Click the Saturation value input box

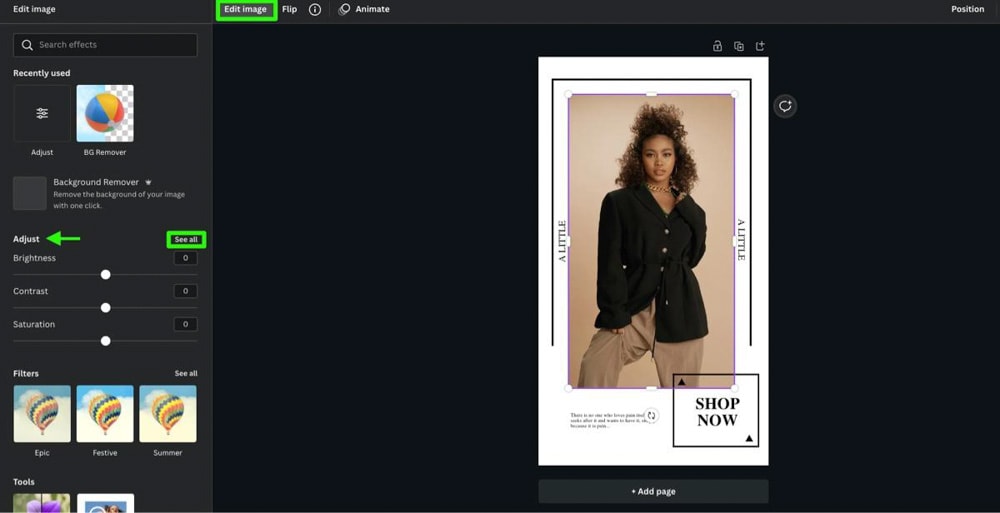pos(185,324)
